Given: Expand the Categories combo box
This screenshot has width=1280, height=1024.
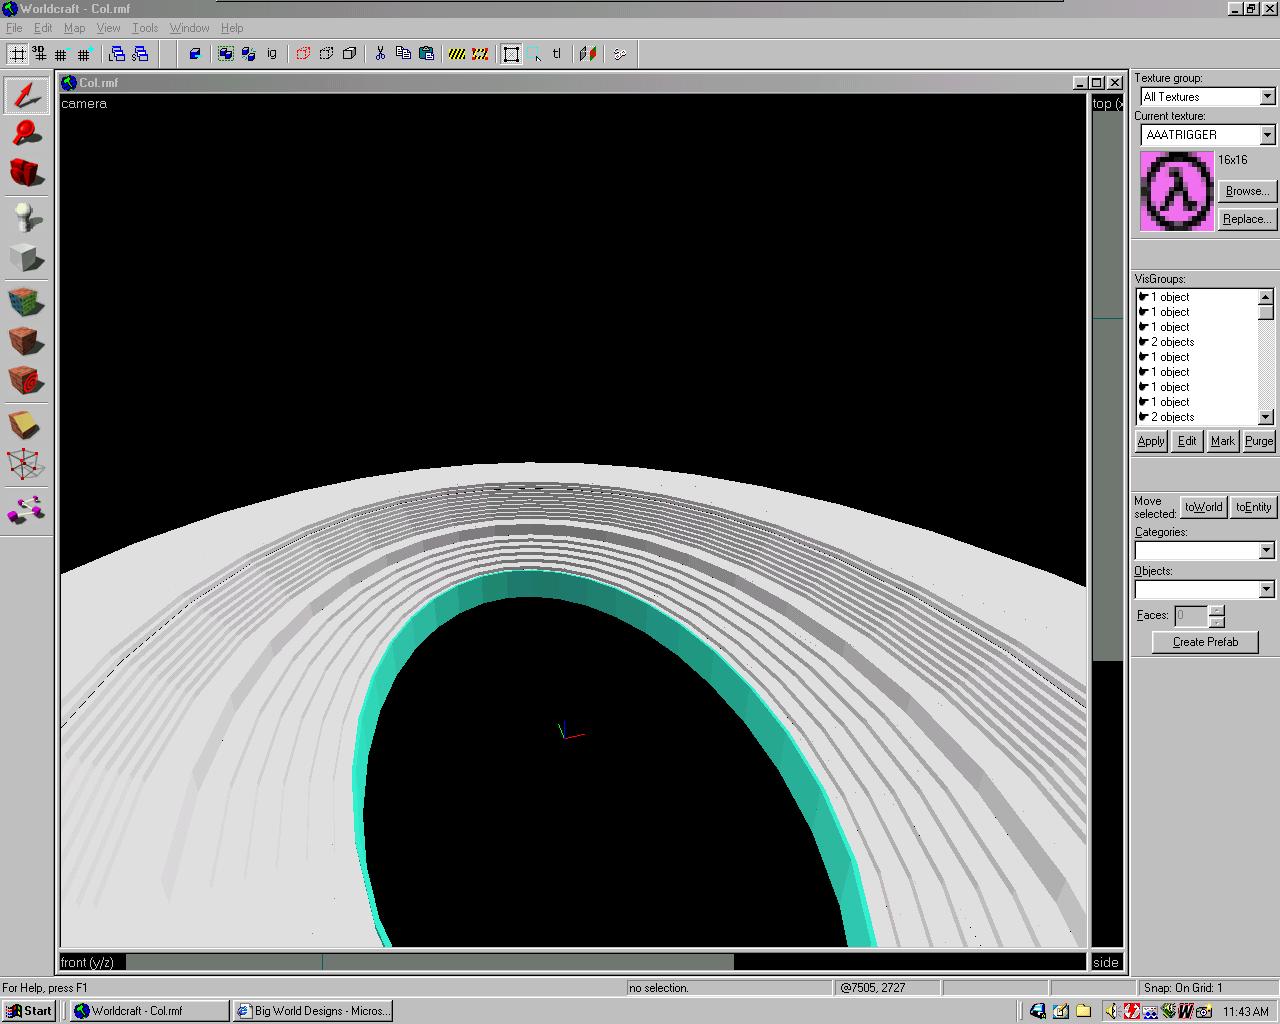Looking at the screenshot, I should (x=1266, y=551).
